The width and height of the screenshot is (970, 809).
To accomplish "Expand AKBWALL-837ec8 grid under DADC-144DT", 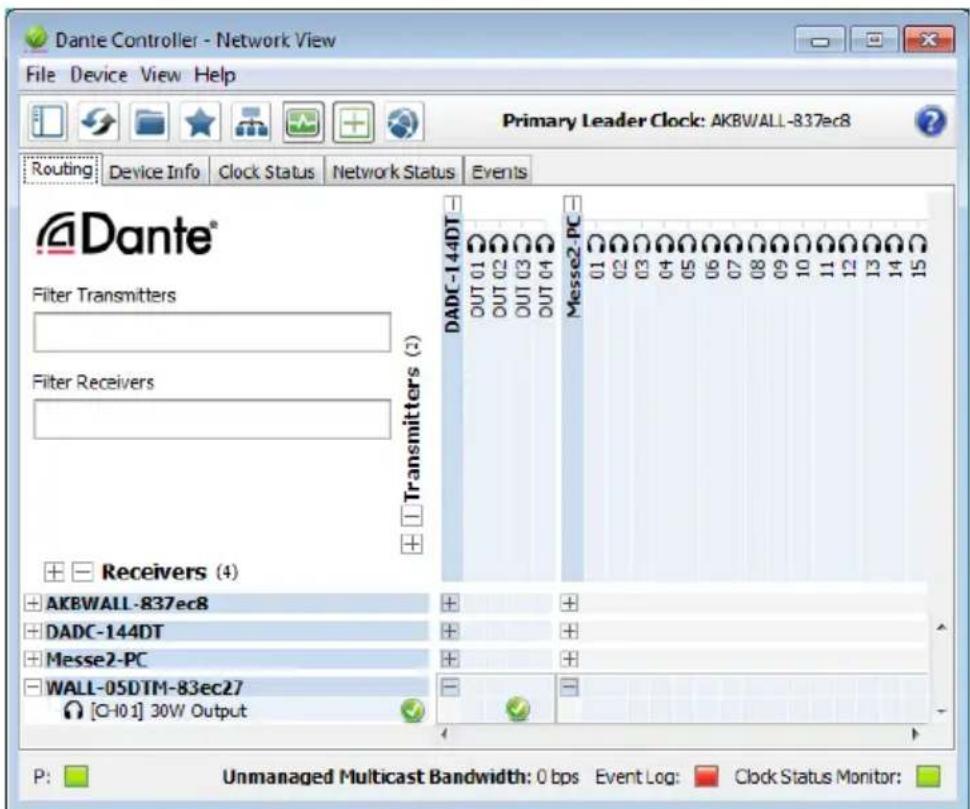I will [450, 603].
